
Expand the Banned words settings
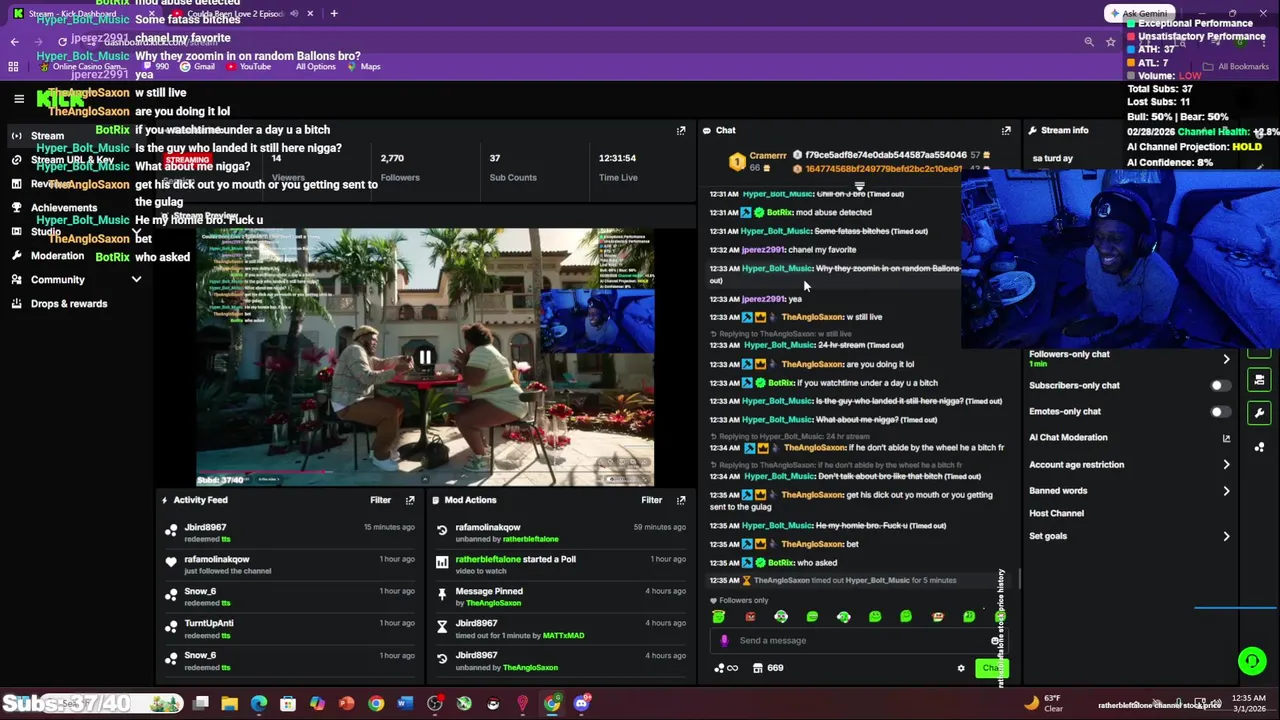[x=1226, y=491]
